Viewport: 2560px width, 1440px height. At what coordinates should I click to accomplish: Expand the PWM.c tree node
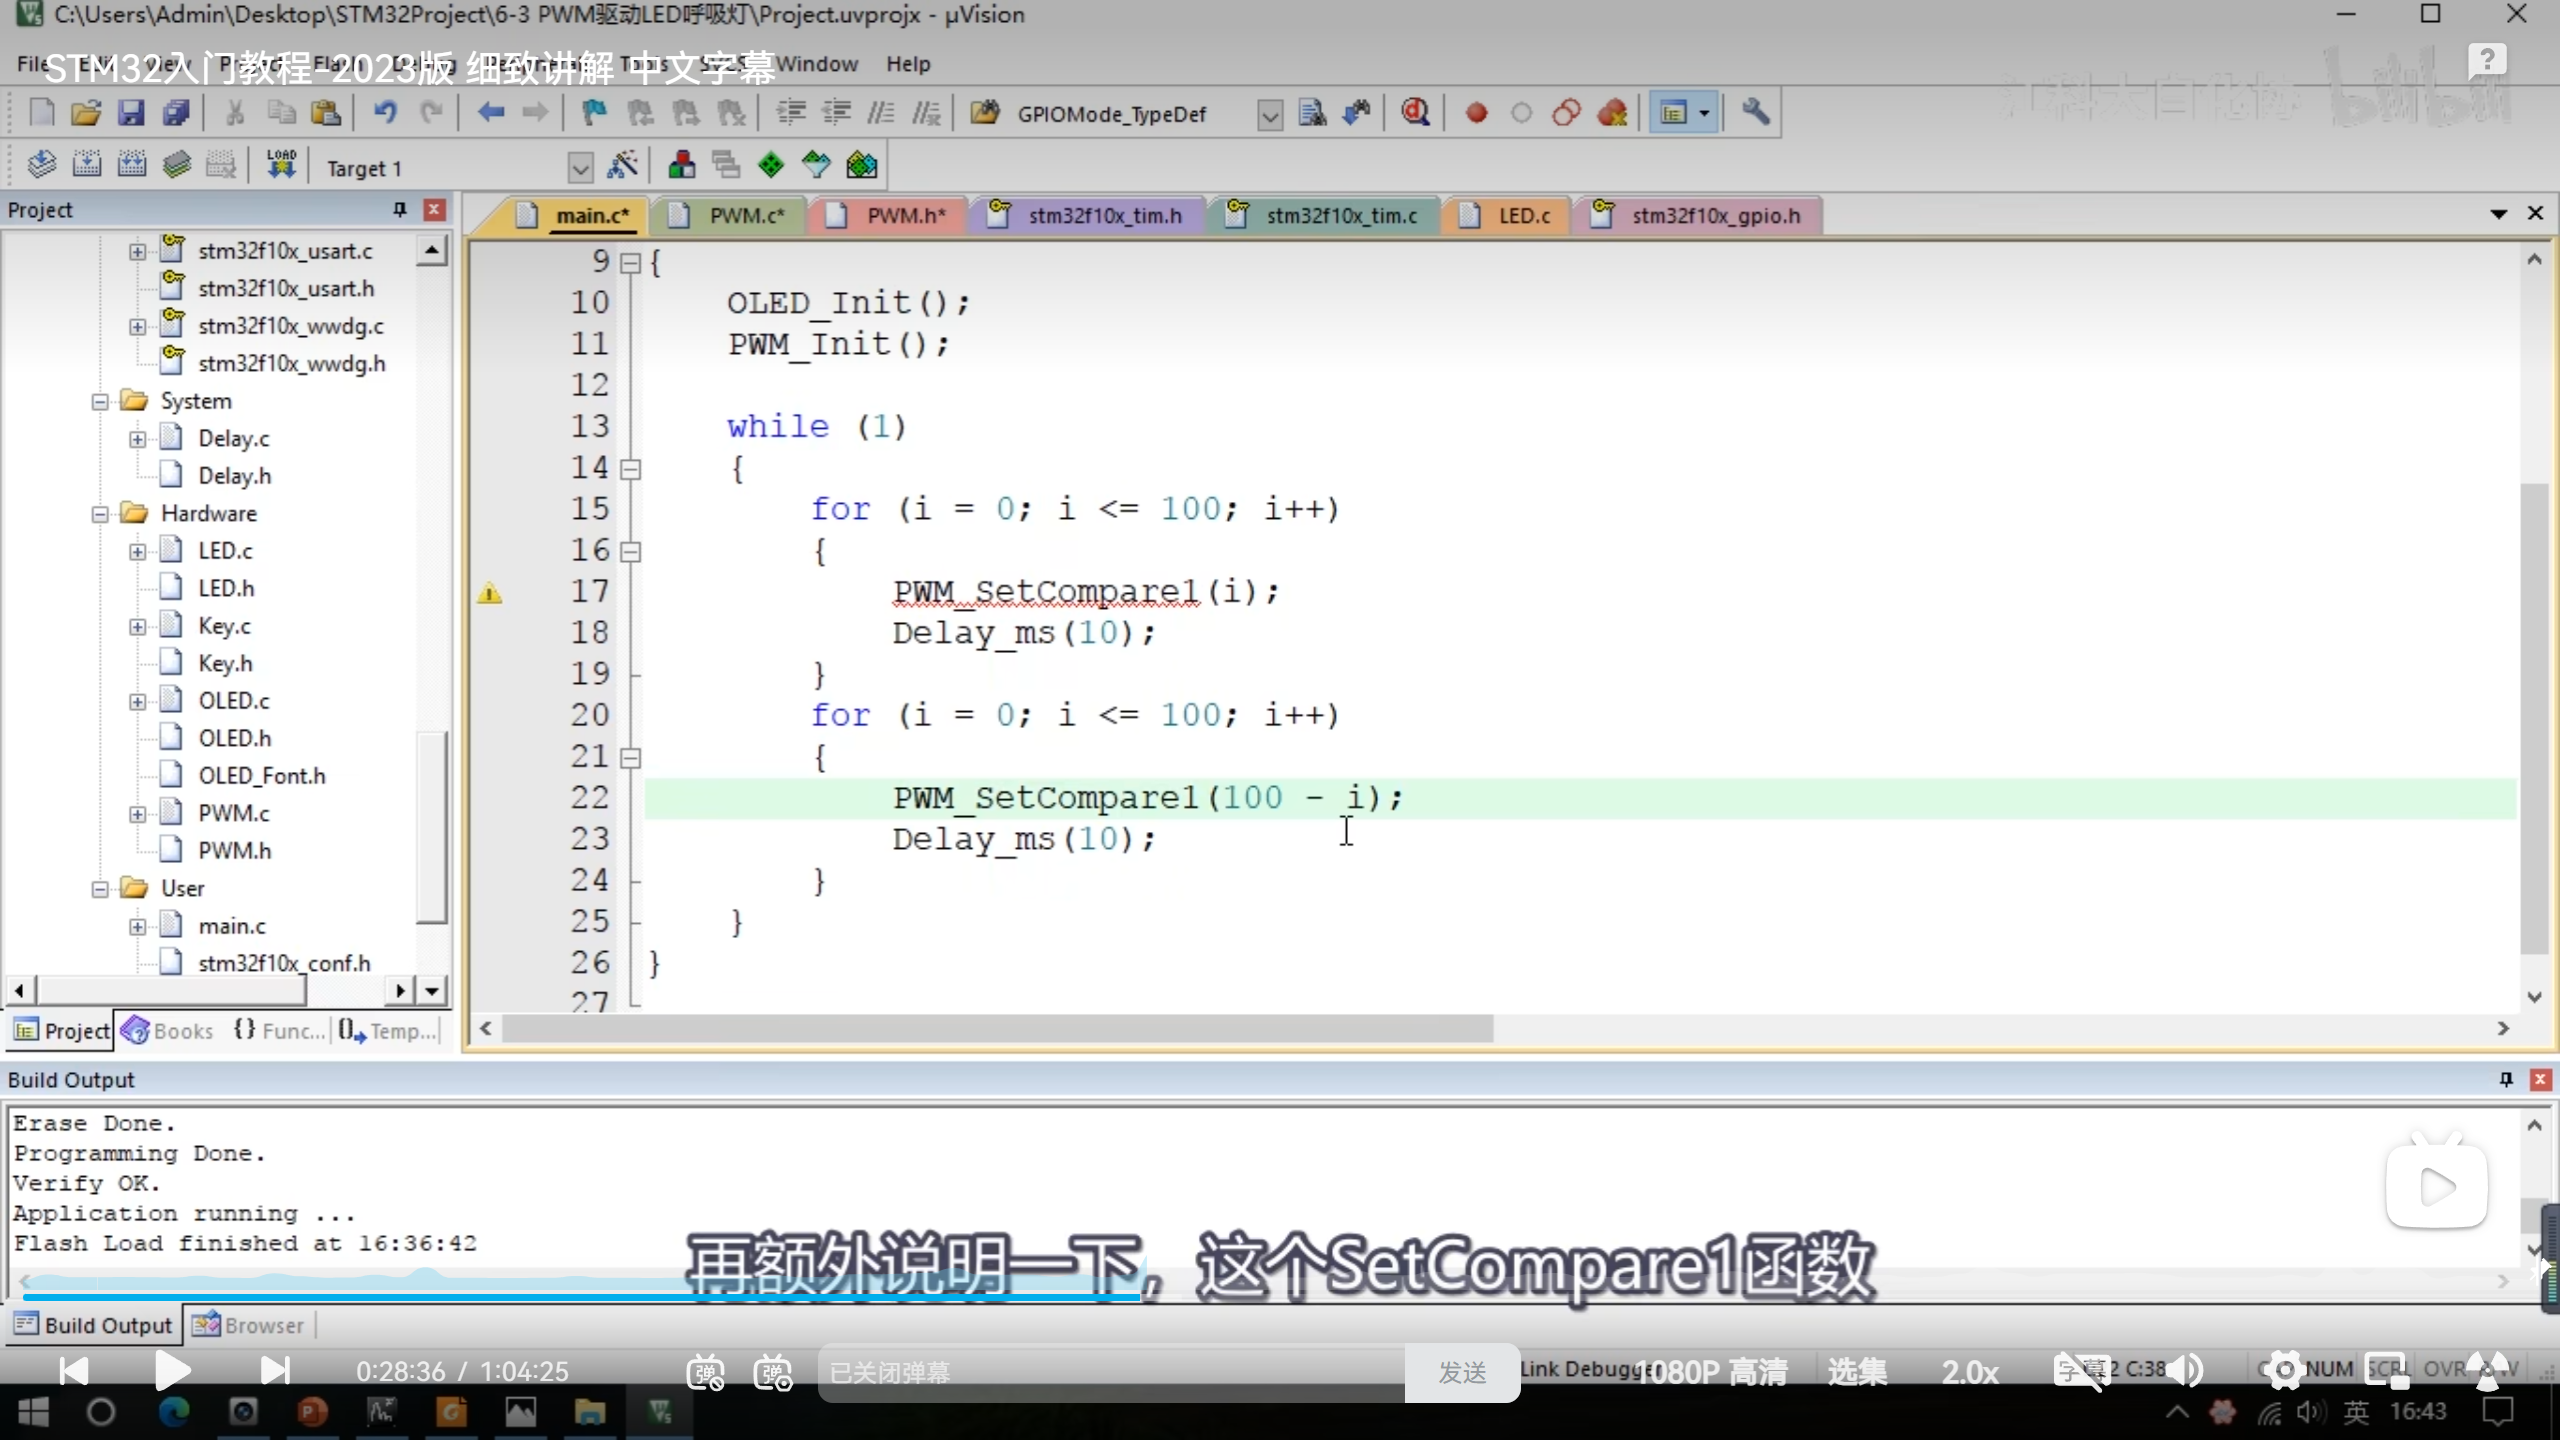[x=138, y=814]
